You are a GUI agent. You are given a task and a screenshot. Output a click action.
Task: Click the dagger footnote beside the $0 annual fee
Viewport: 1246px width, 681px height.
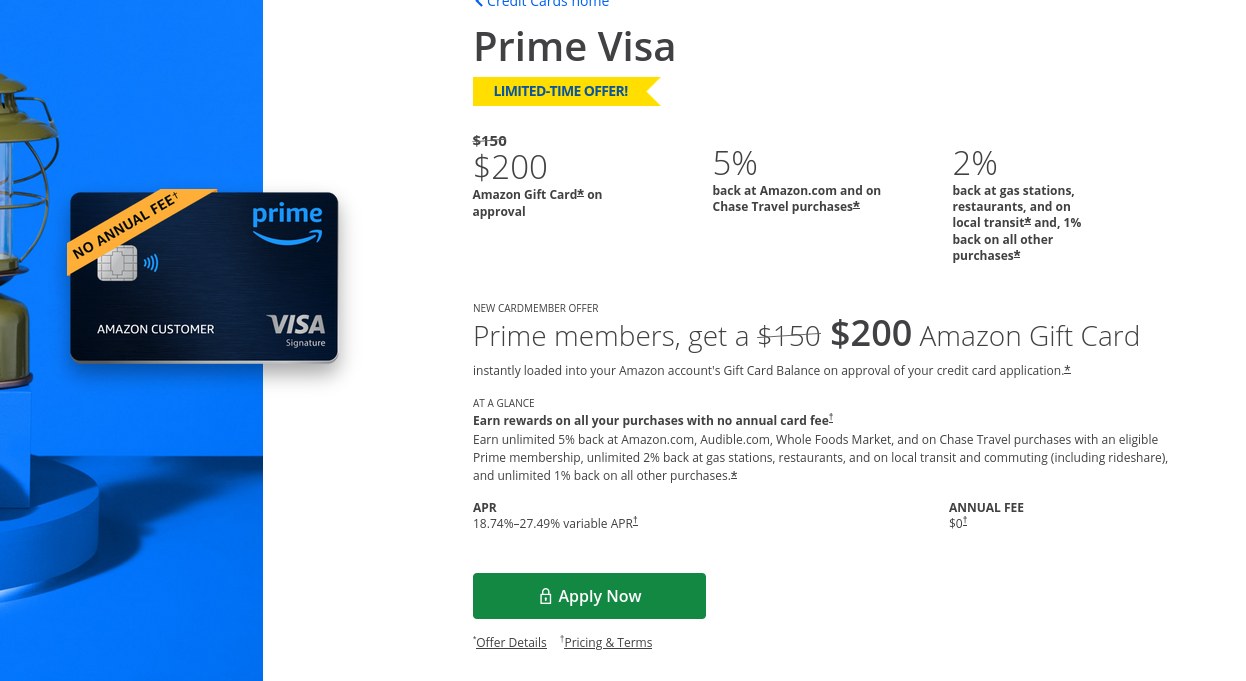[x=965, y=521]
